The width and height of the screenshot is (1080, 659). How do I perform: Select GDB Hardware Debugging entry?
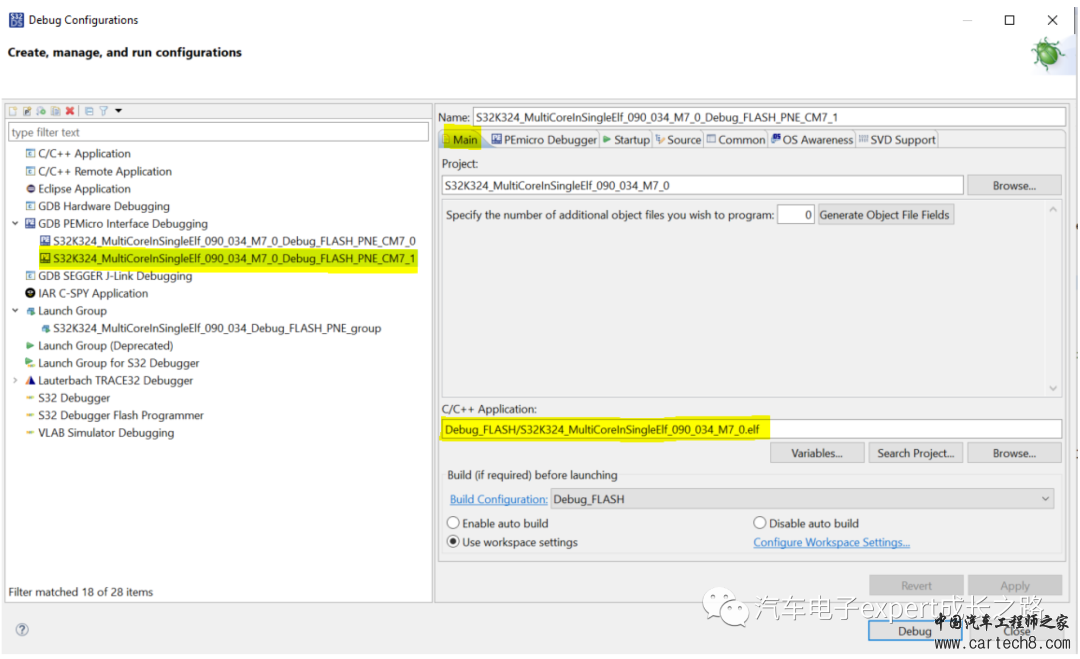click(103, 206)
